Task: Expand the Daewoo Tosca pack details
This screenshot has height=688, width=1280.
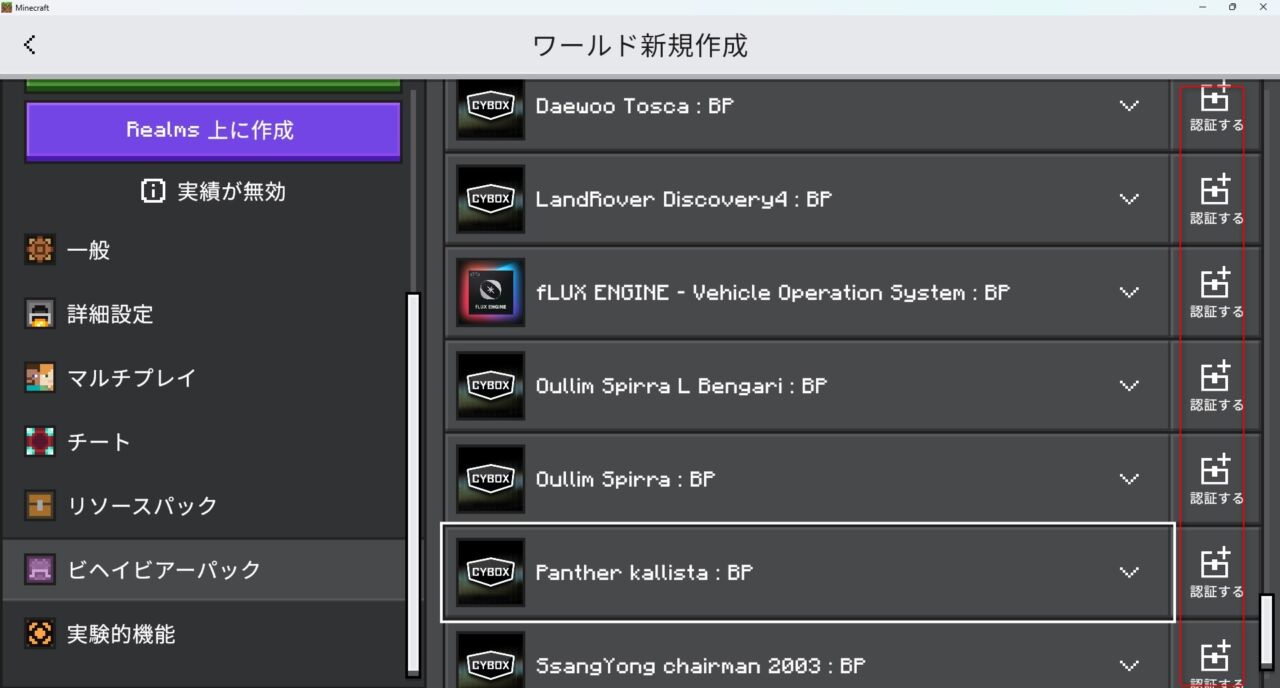Action: pos(1129,106)
